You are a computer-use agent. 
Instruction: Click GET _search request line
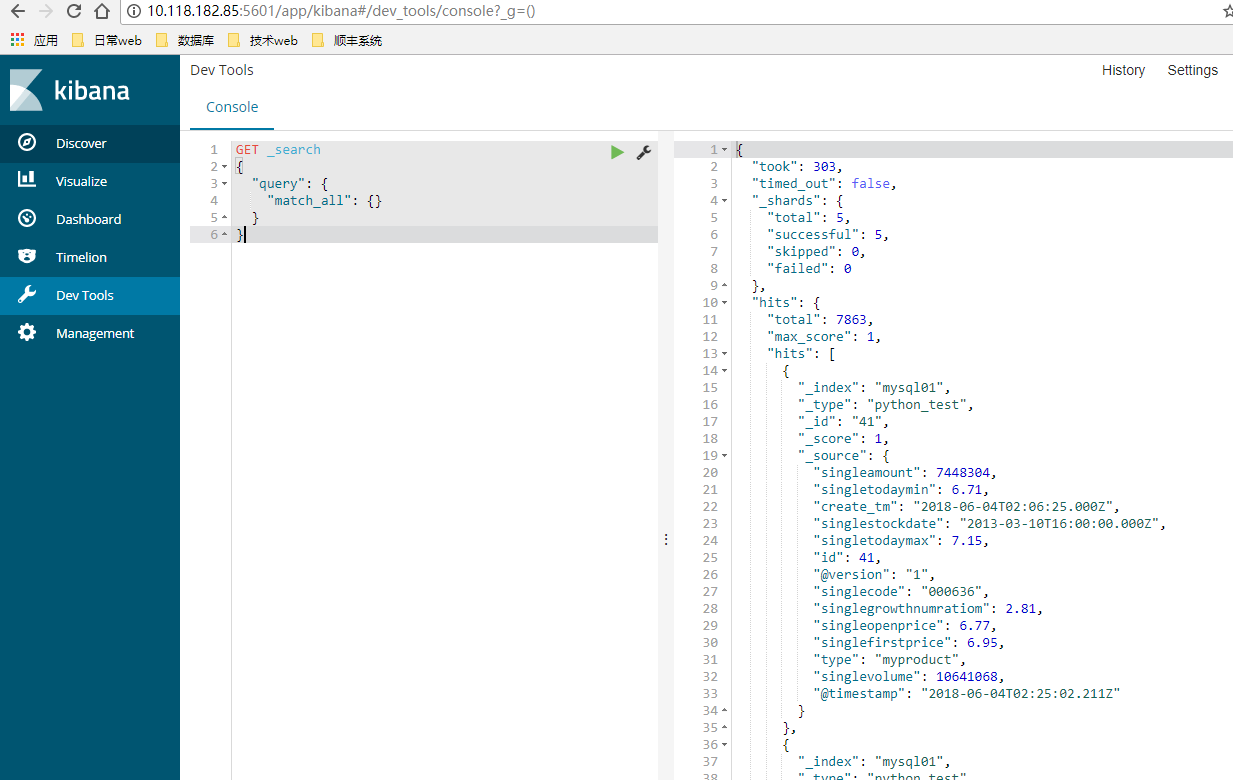tap(278, 149)
